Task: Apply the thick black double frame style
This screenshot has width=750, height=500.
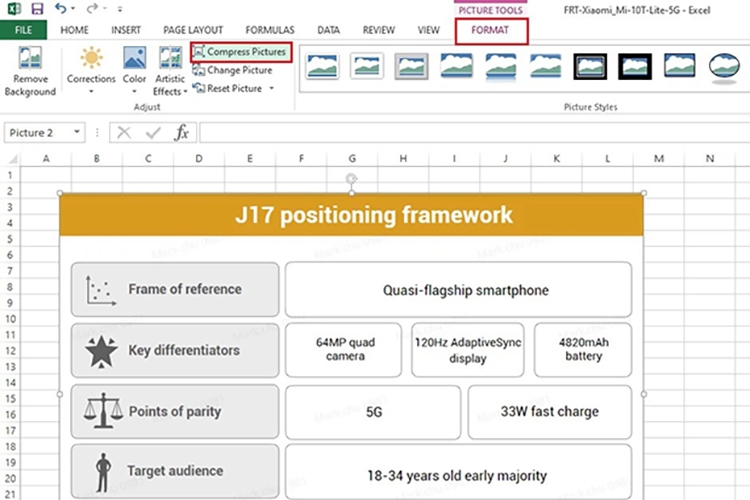Action: tap(590, 66)
